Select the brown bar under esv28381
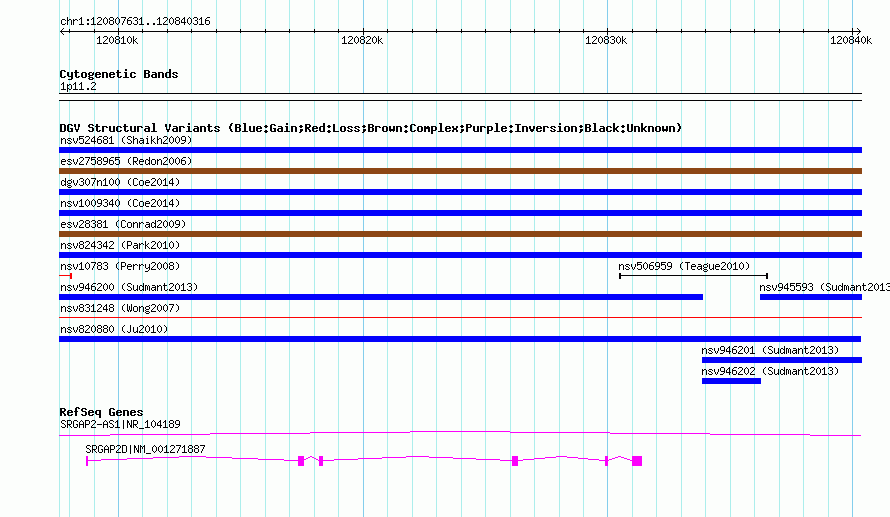890x517 pixels. coord(460,234)
